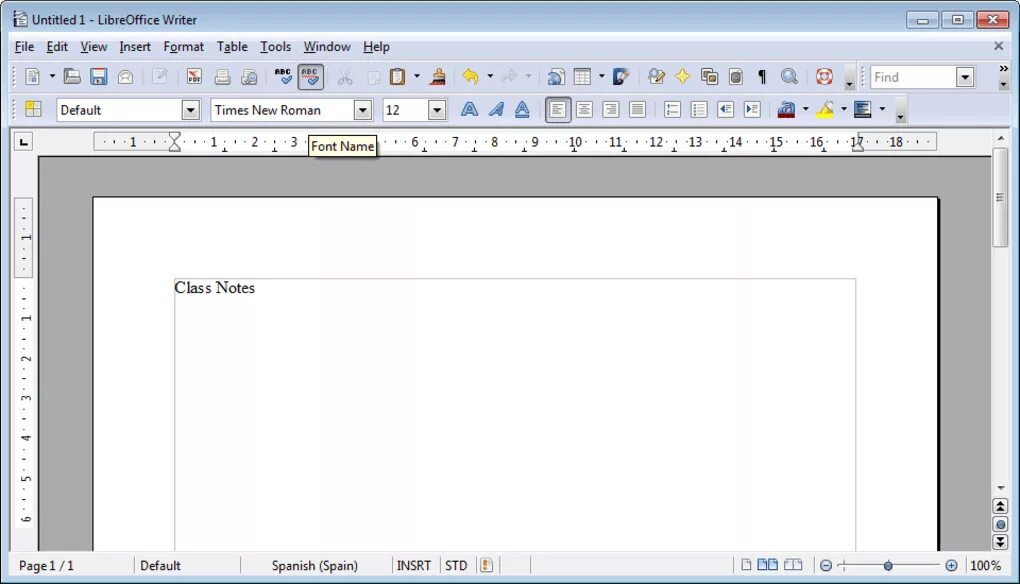This screenshot has height=584, width=1020.
Task: Open Styles and Formatting window icon
Action: [33, 109]
